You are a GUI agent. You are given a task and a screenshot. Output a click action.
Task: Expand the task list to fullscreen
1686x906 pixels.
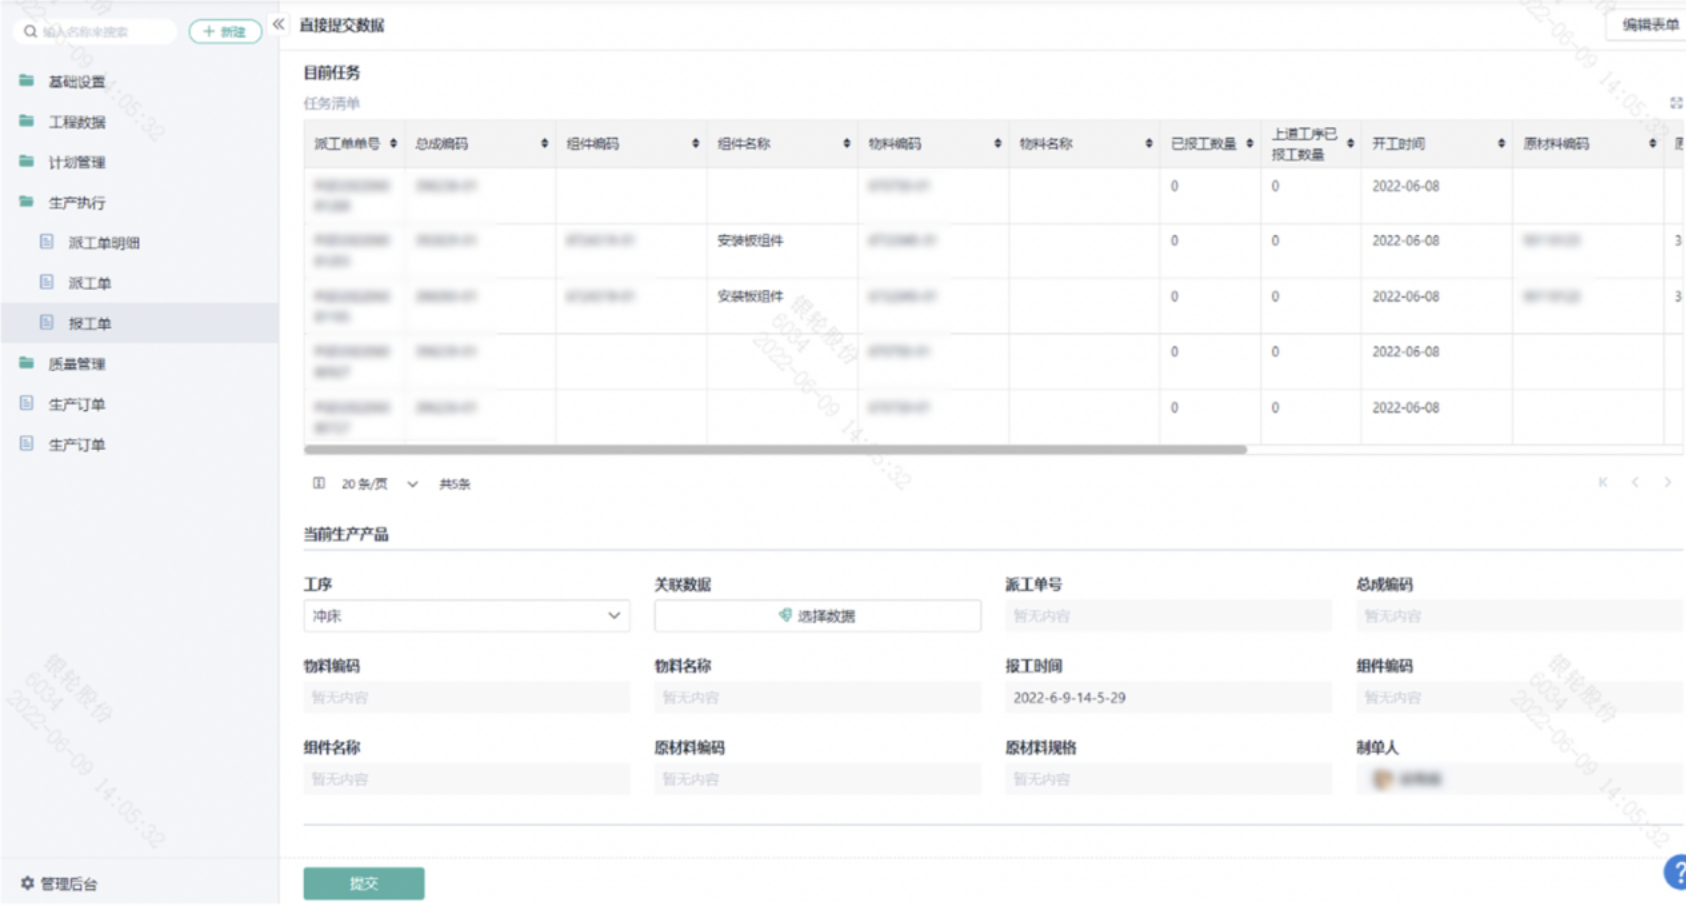click(x=1676, y=103)
